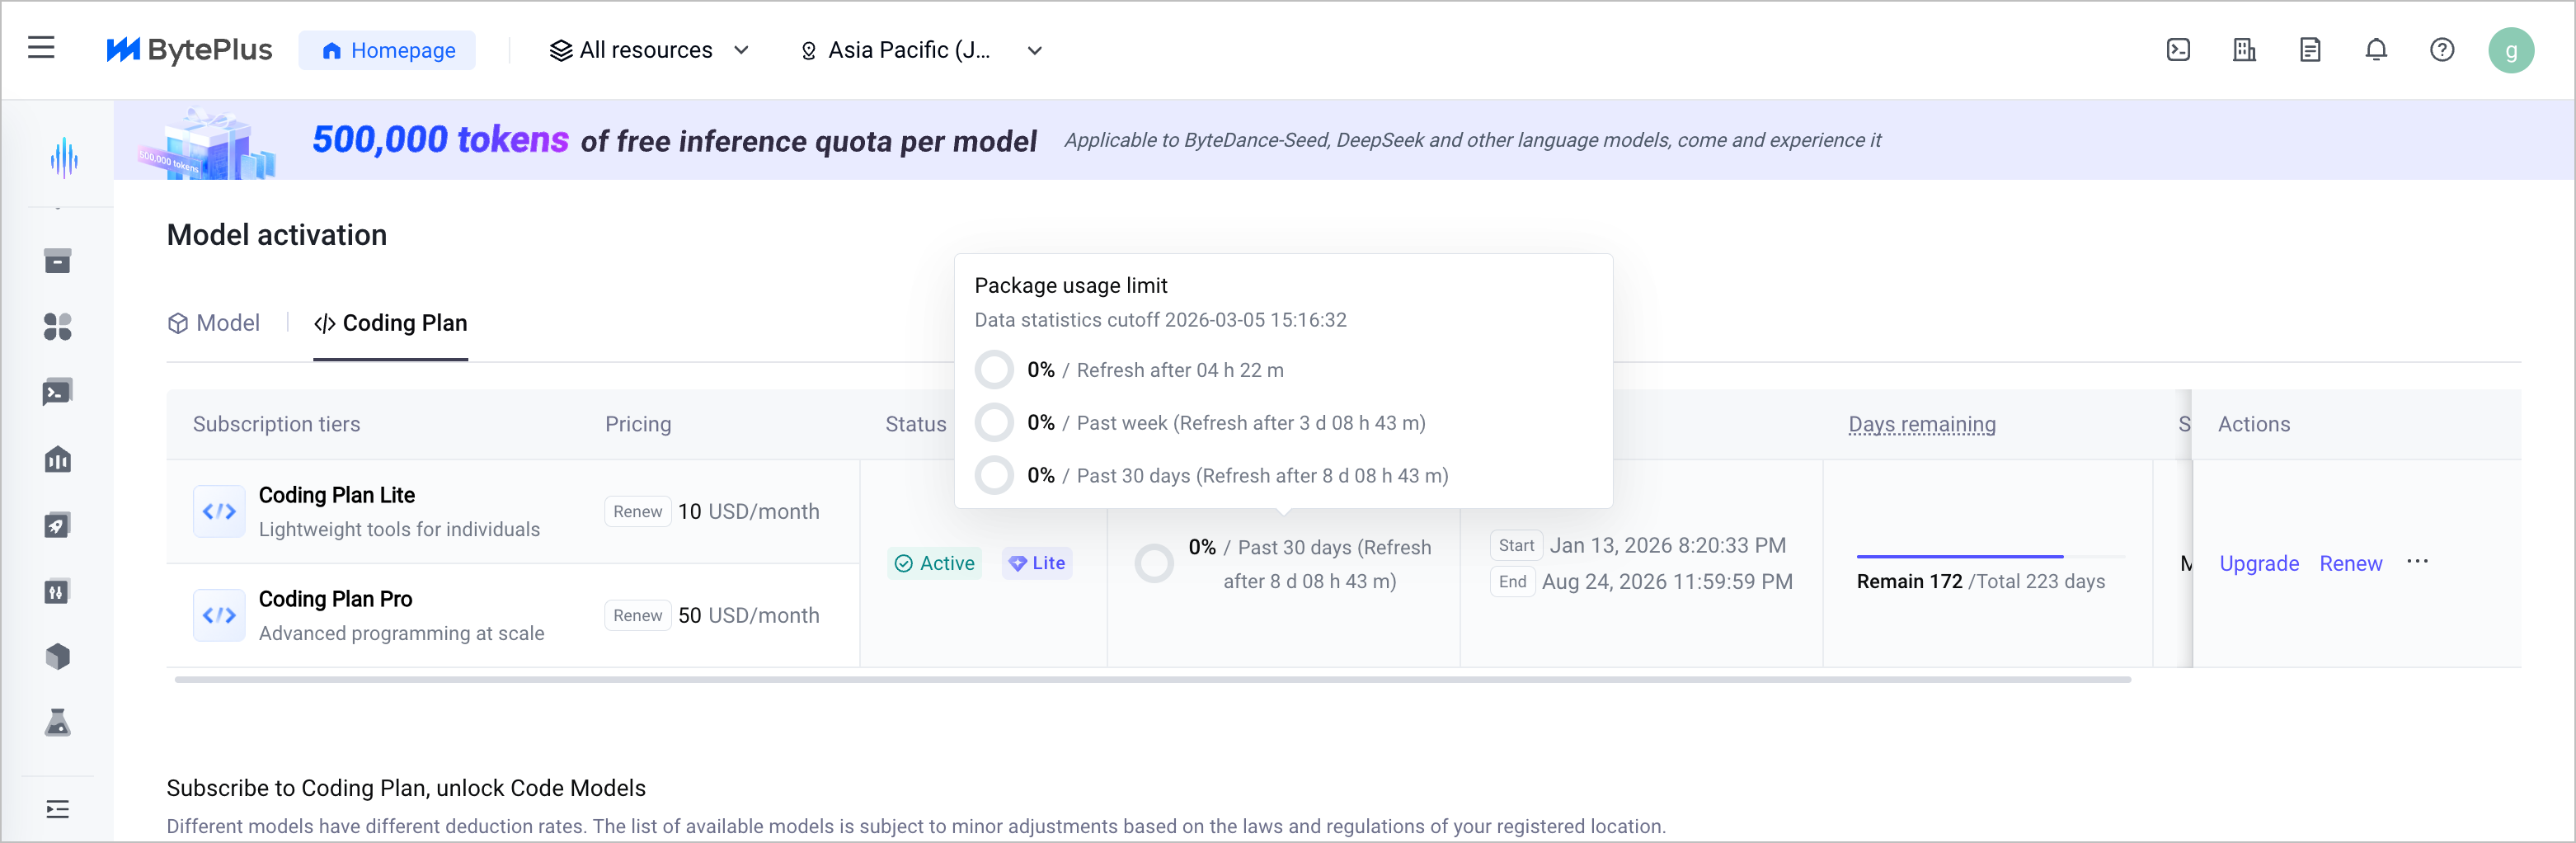Open the documents icon in the header
Image resolution: width=2576 pixels, height=843 pixels.
click(x=2309, y=50)
